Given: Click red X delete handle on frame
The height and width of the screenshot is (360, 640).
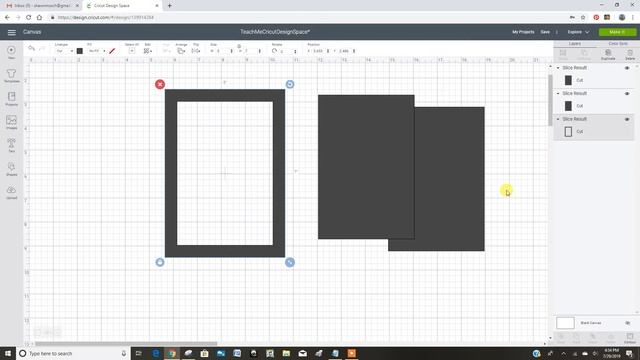Looking at the screenshot, I should tap(160, 84).
